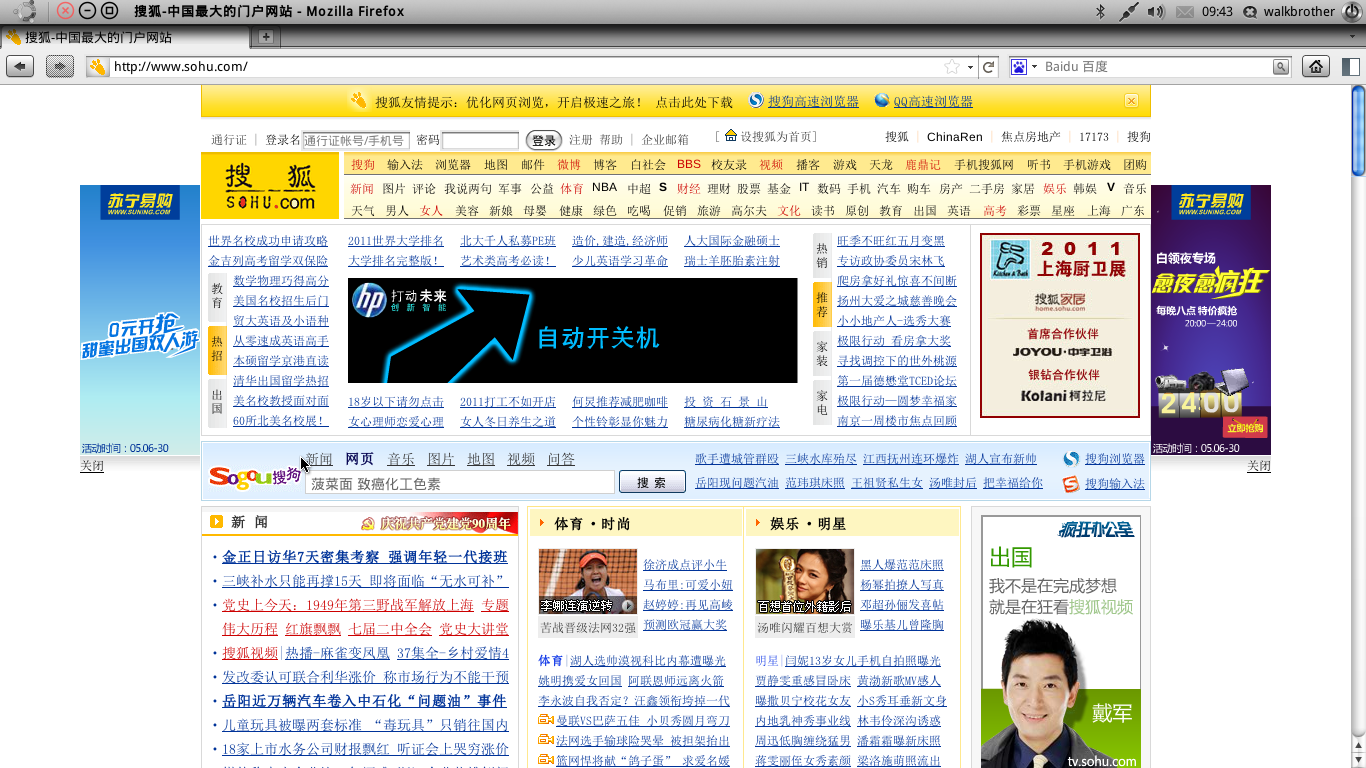Click the Bluetooth icon in system tray

(x=1101, y=11)
